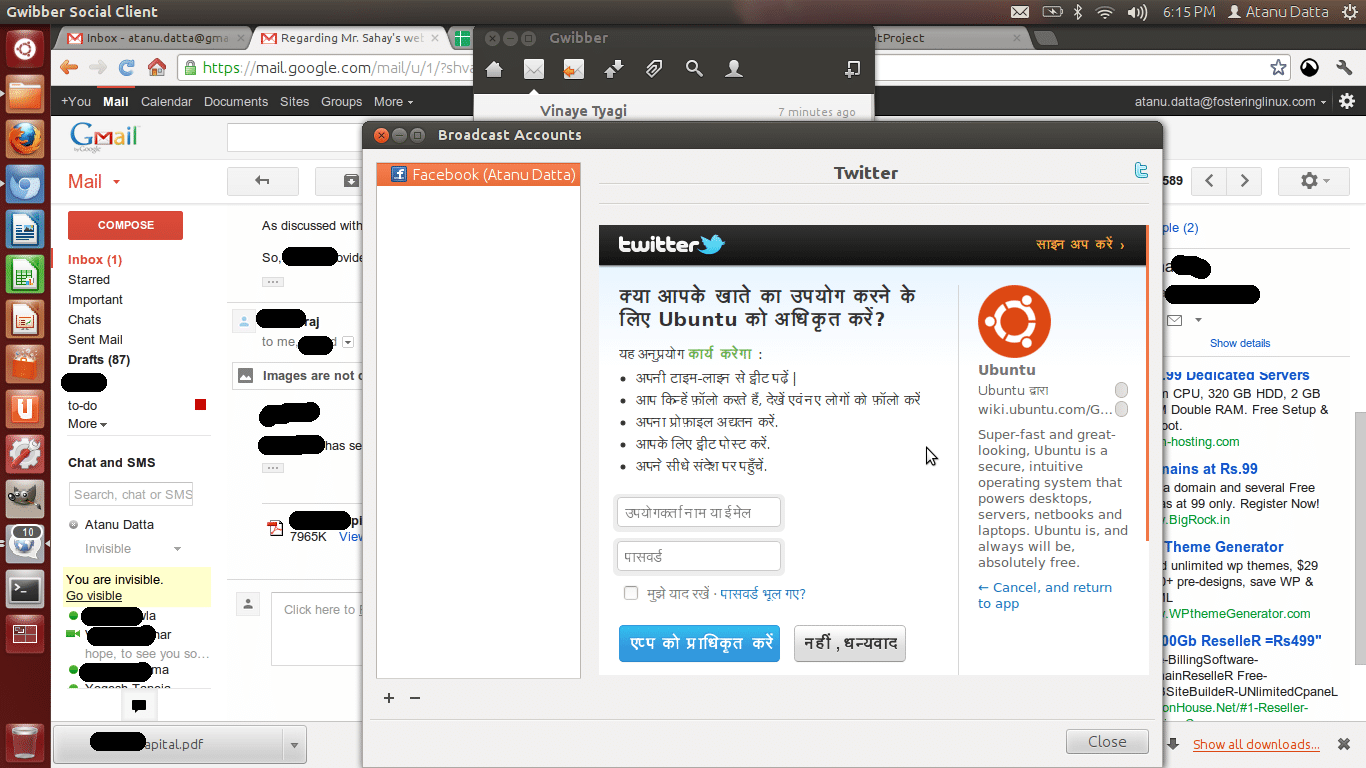The width and height of the screenshot is (1366, 768).
Task: Open Ubuntu Software Center from the launcher
Action: (x=26, y=365)
